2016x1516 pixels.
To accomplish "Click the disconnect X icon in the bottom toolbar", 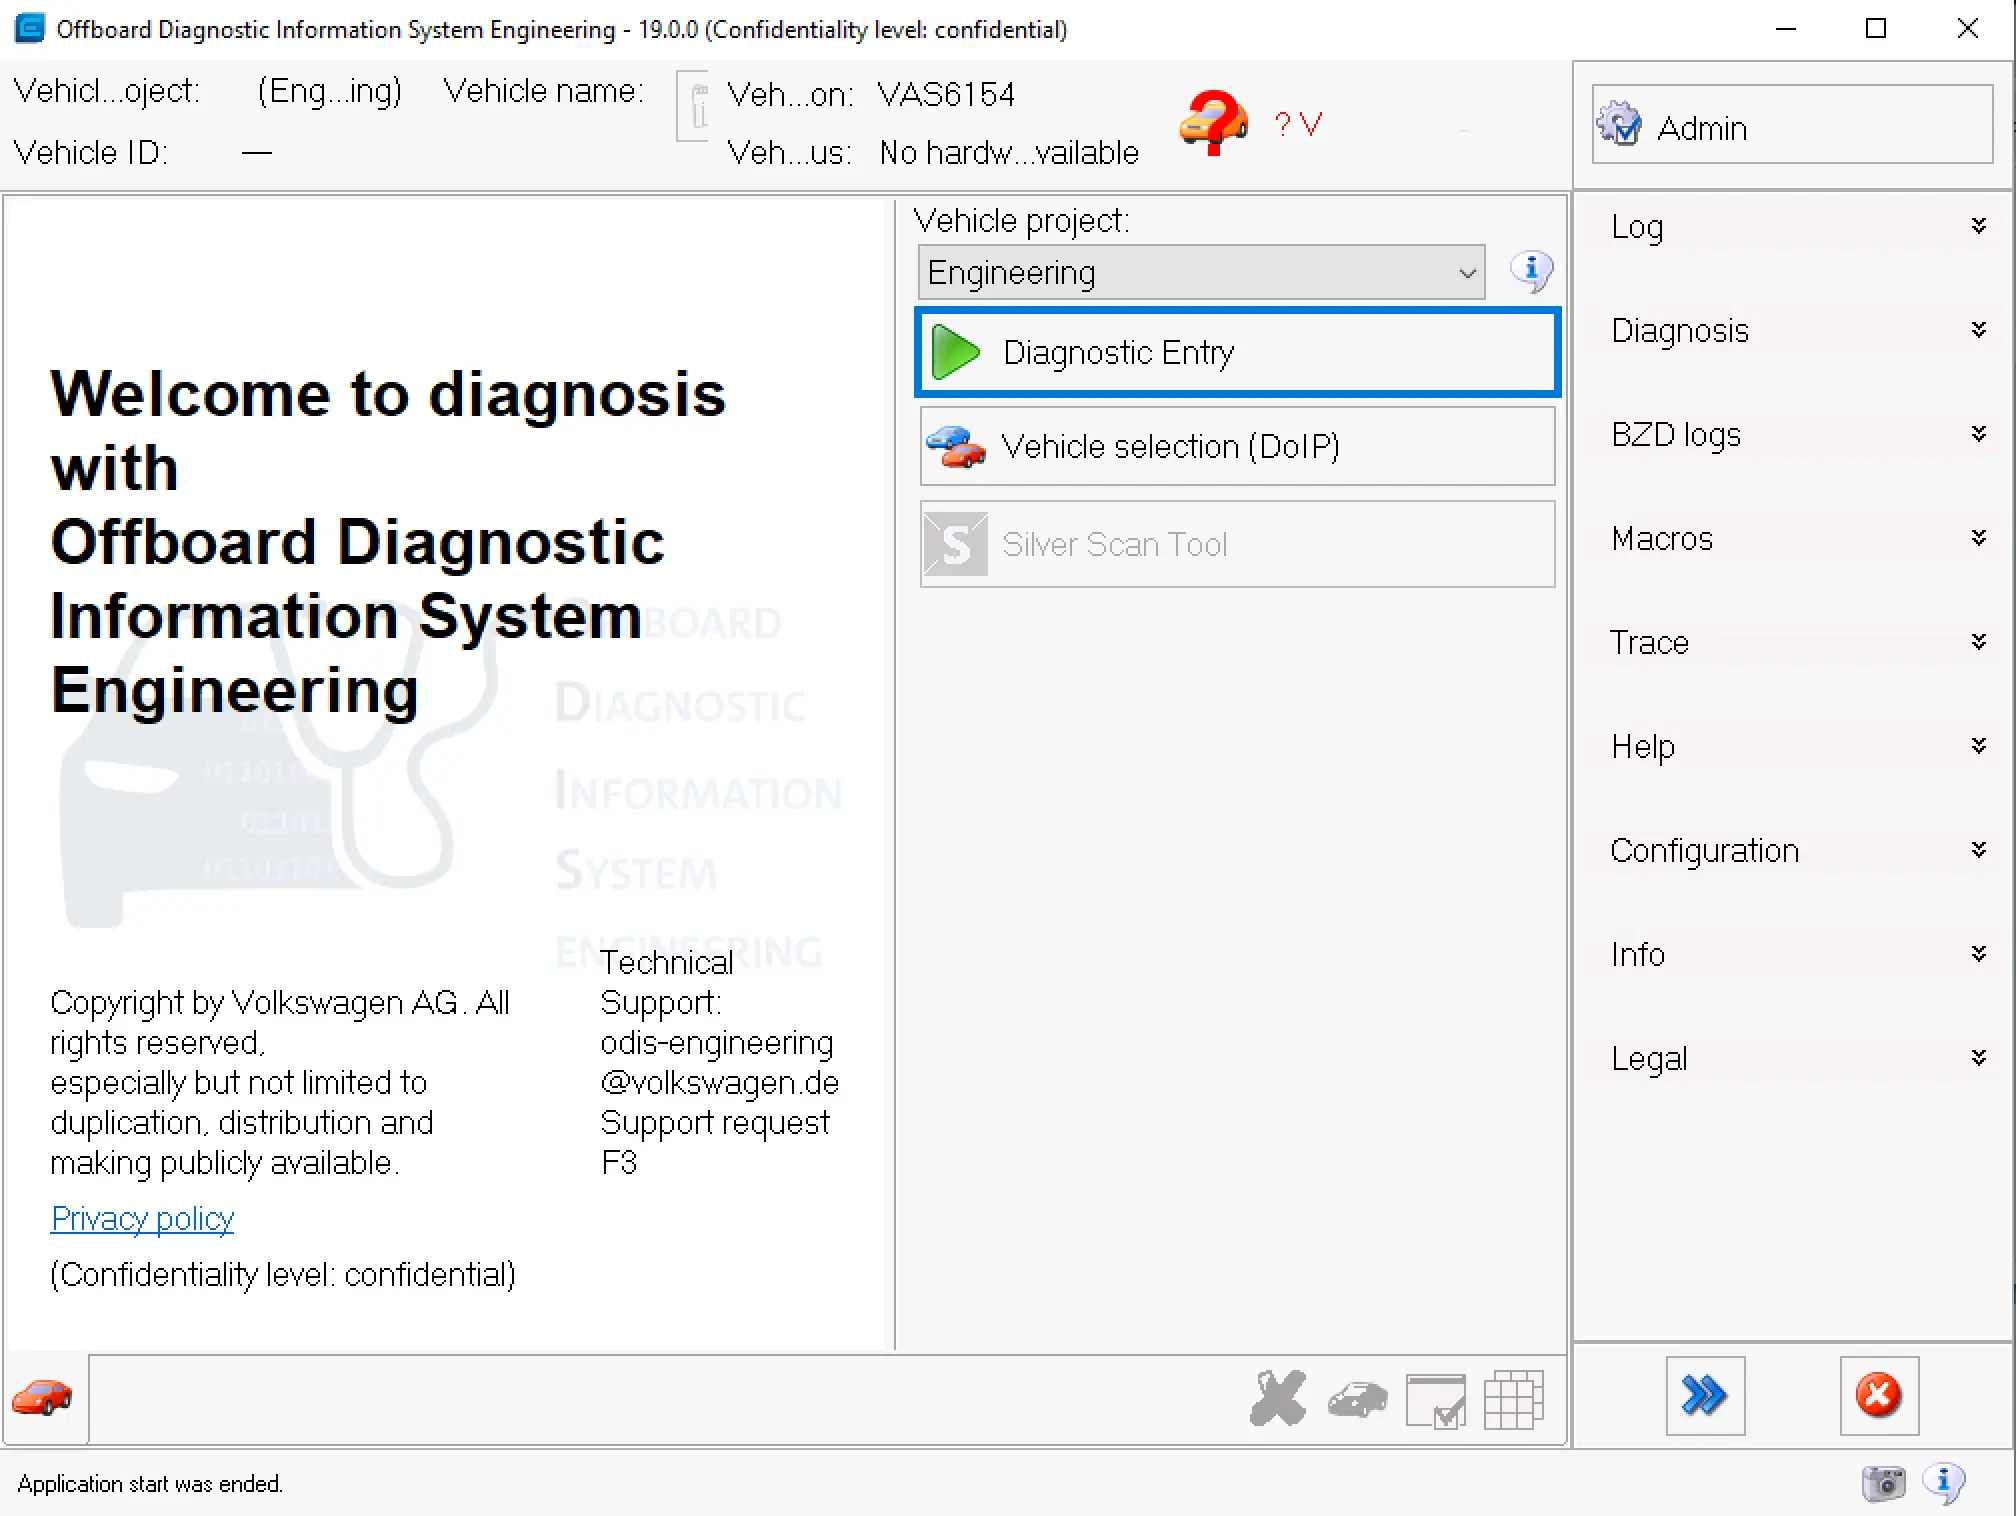I will pos(1279,1397).
